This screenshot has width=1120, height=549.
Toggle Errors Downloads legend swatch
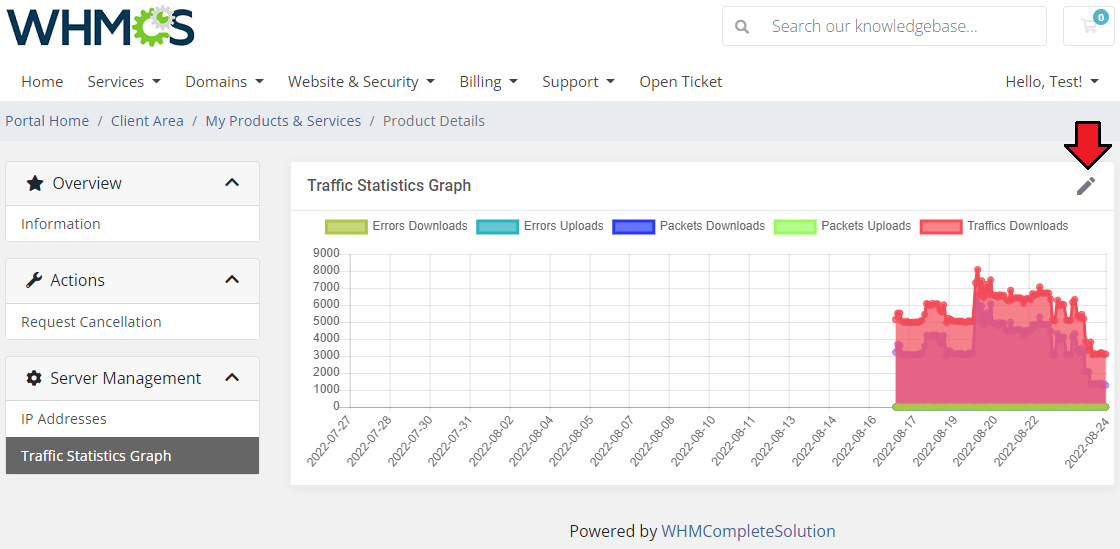pyautogui.click(x=346, y=226)
